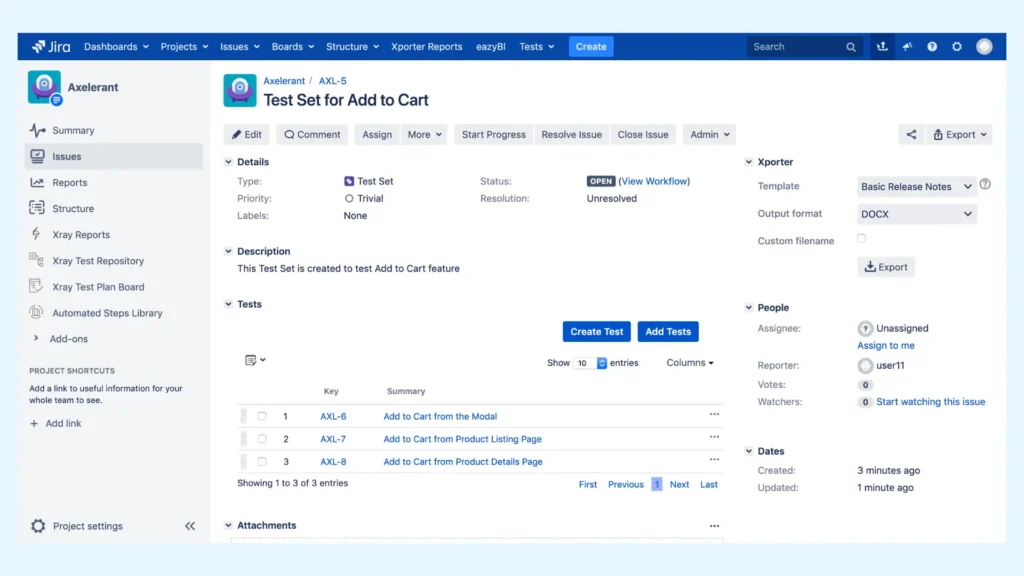
Task: Check the box for test AXL-6
Action: [262, 416]
